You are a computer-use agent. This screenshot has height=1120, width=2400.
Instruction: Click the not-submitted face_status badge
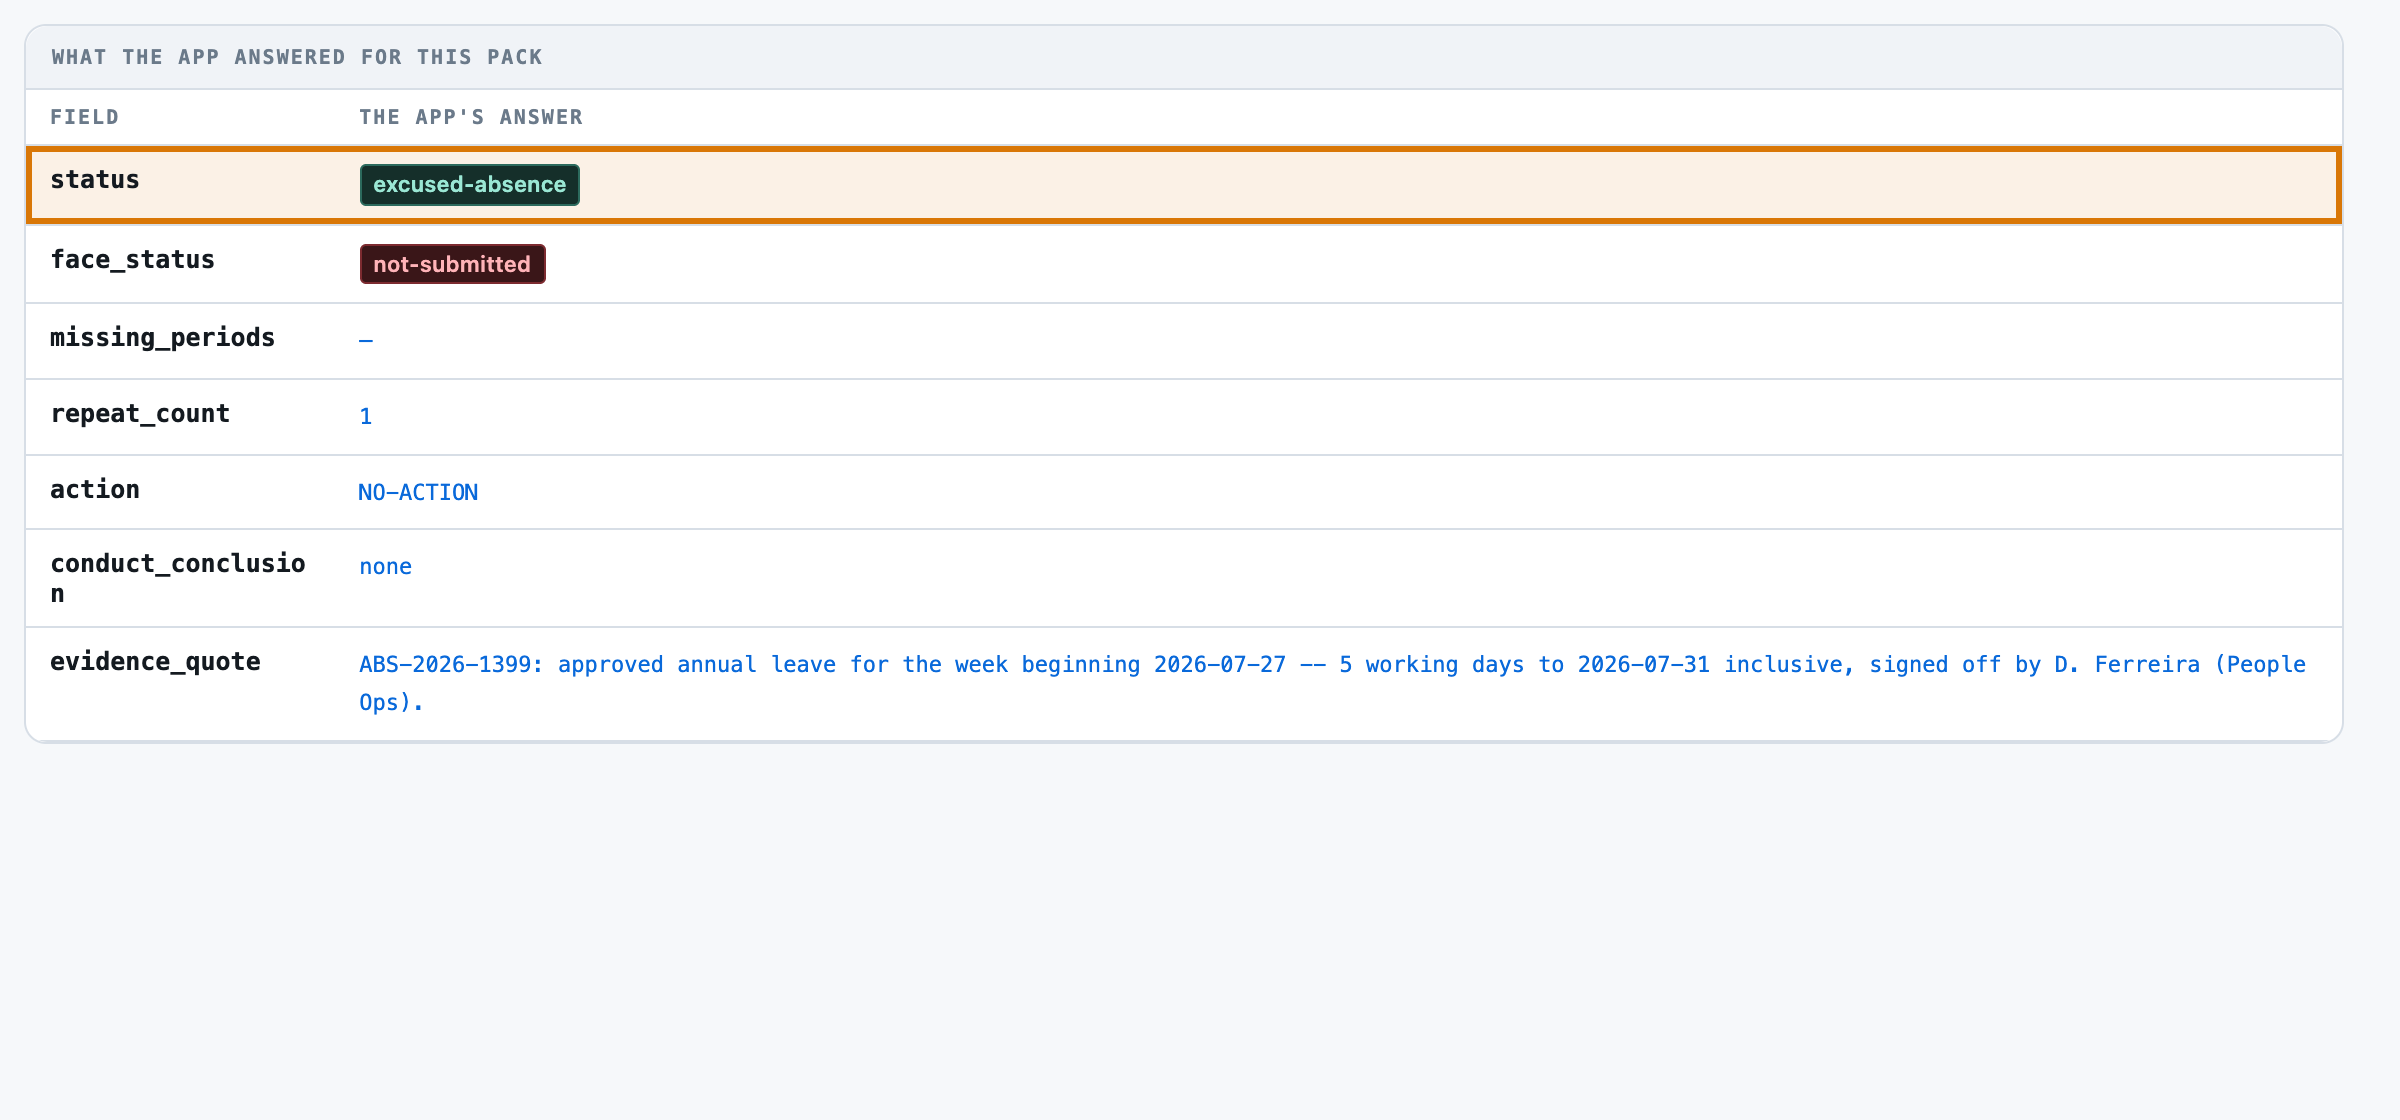coord(452,264)
